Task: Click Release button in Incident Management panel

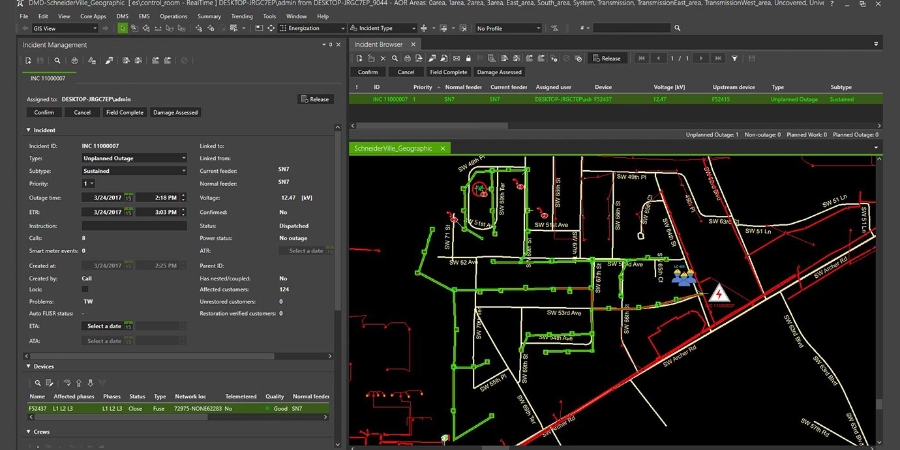Action: (315, 99)
